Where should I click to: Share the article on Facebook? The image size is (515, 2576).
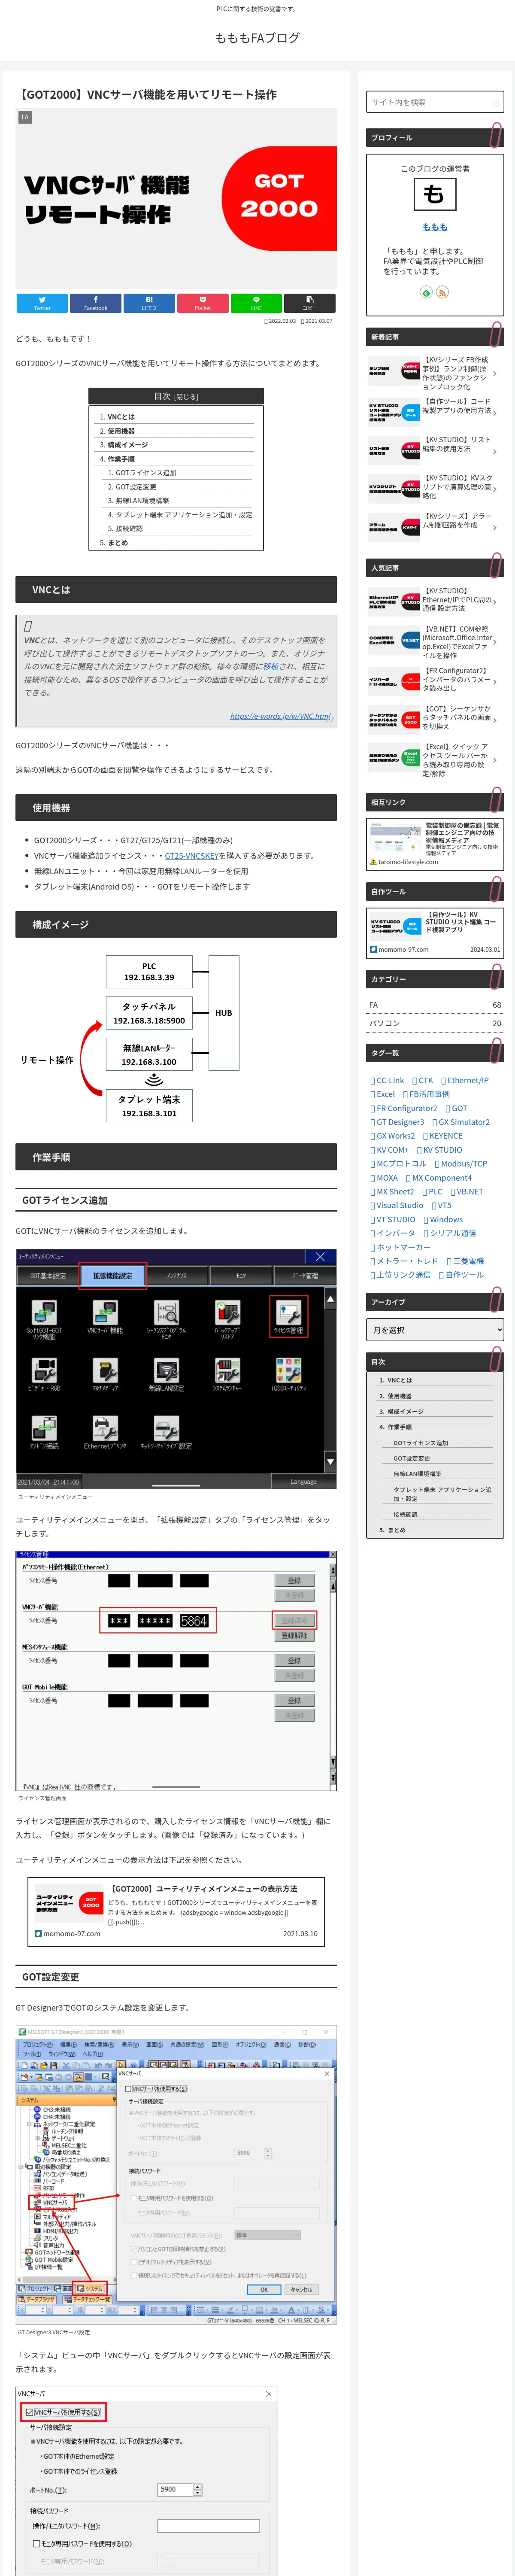pos(96,303)
